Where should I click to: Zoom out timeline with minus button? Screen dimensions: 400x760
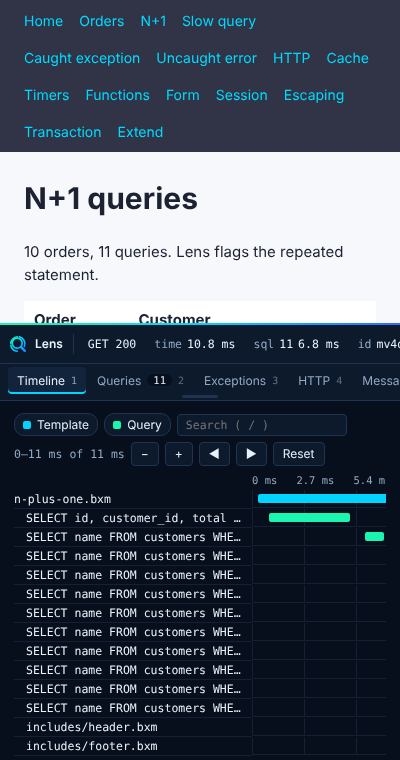coord(145,454)
